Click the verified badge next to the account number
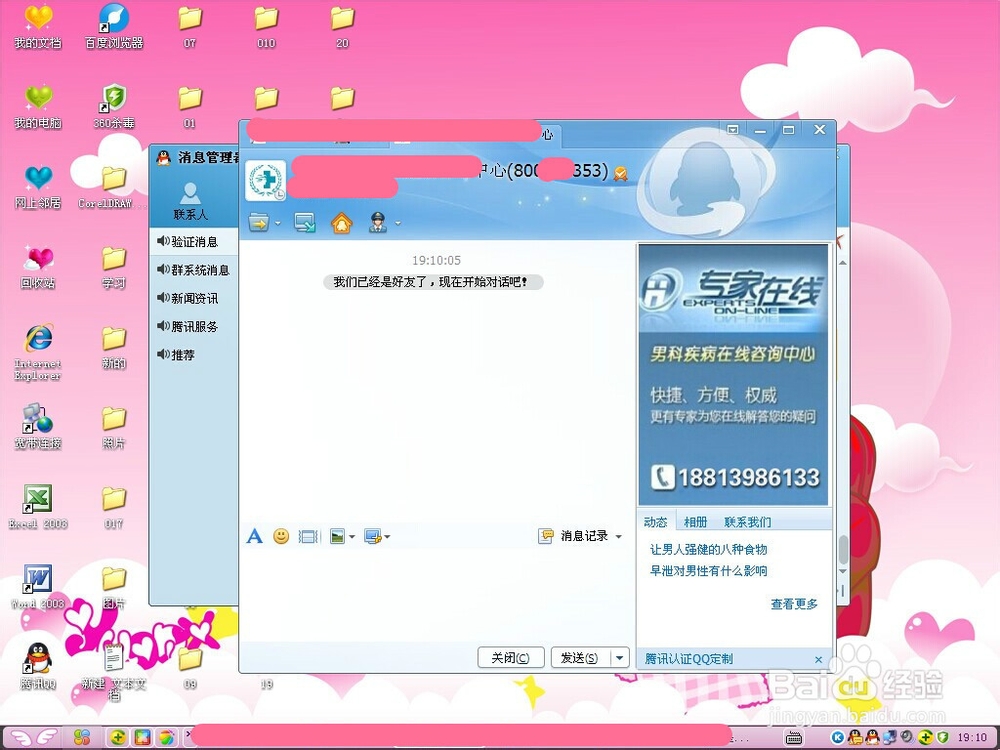The image size is (1000, 750). tap(620, 173)
